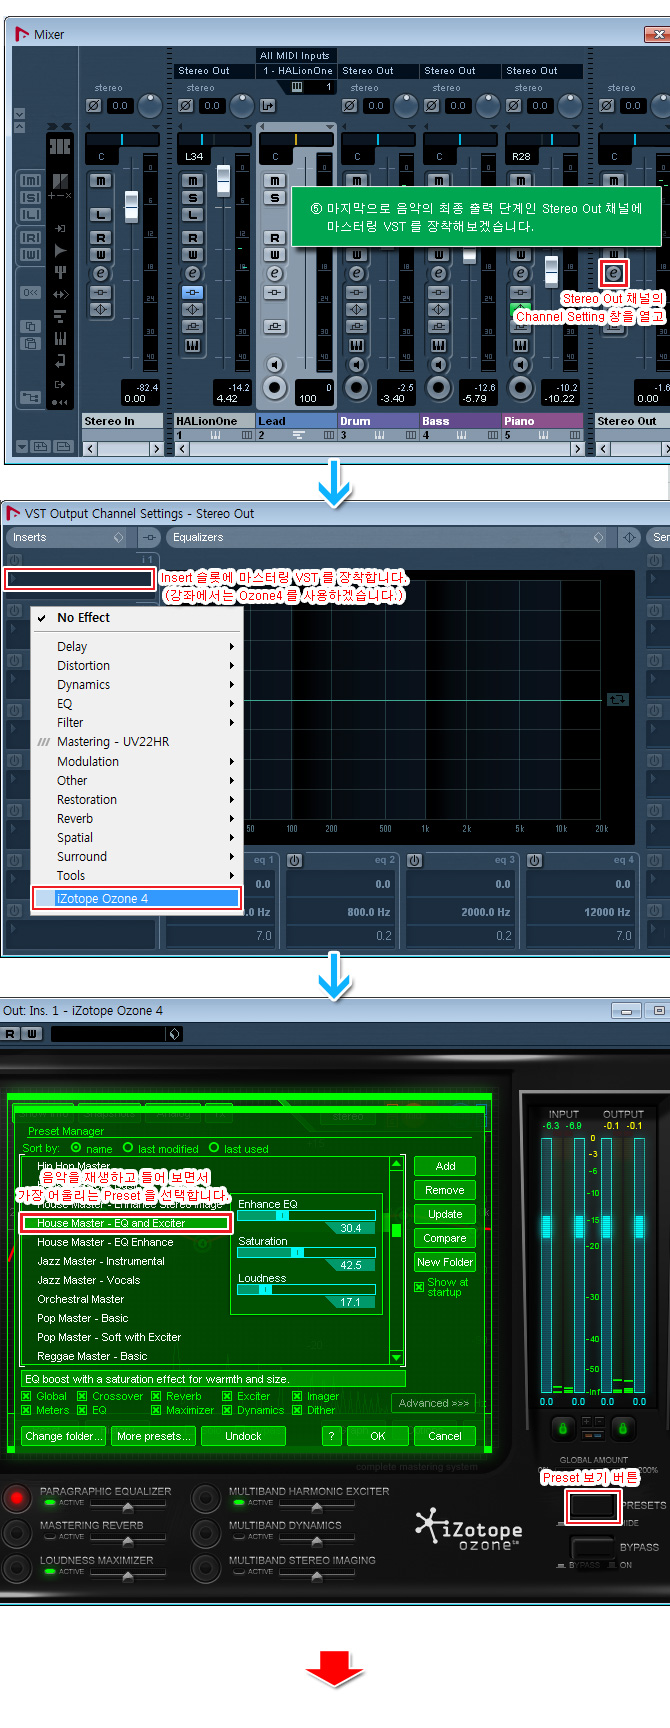Click the Compare button

(x=445, y=1238)
